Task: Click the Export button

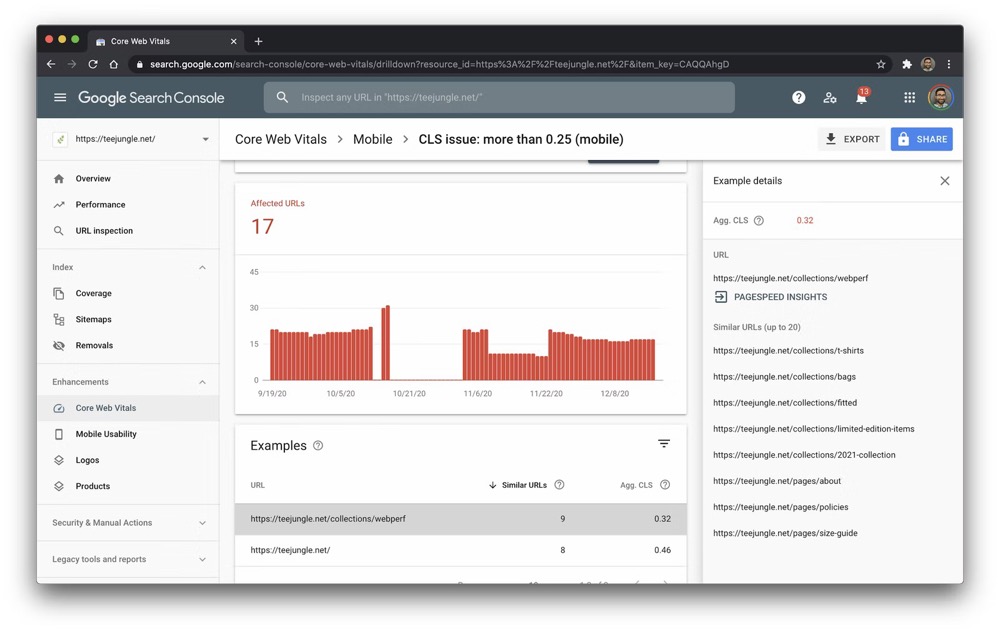Action: click(852, 139)
